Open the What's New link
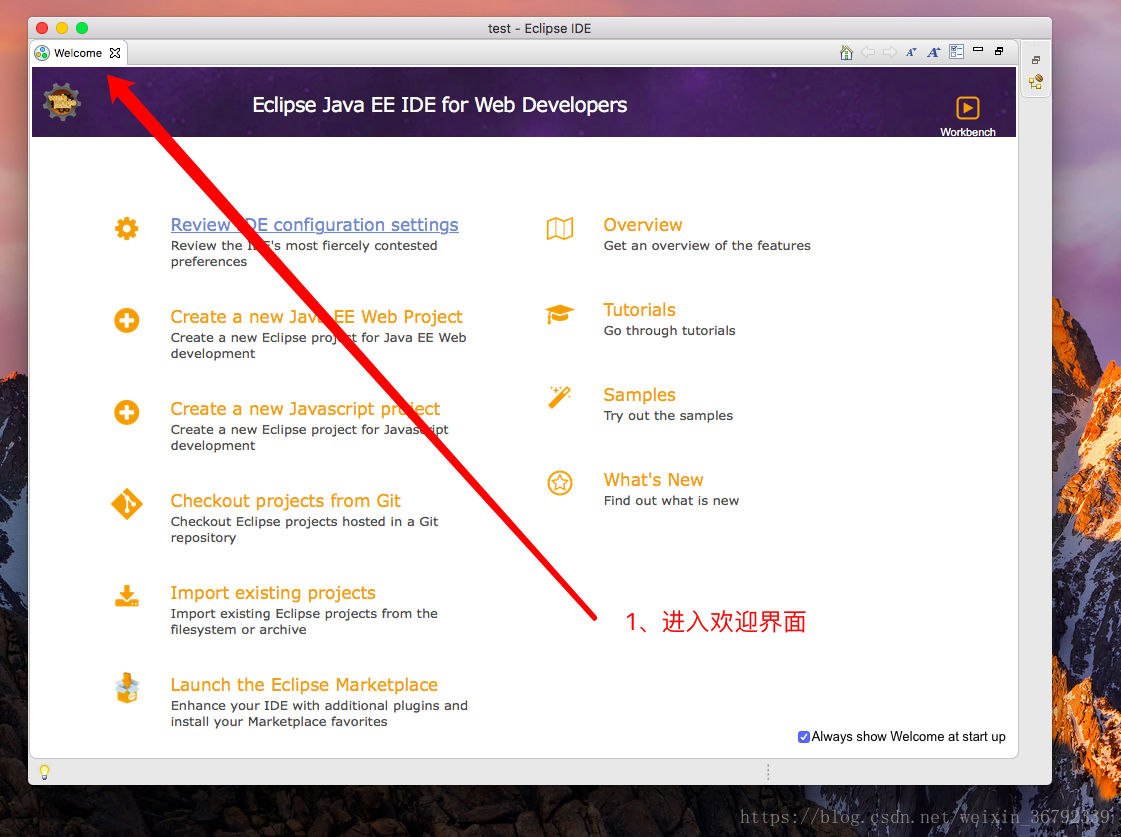Image resolution: width=1121 pixels, height=837 pixels. coord(653,480)
